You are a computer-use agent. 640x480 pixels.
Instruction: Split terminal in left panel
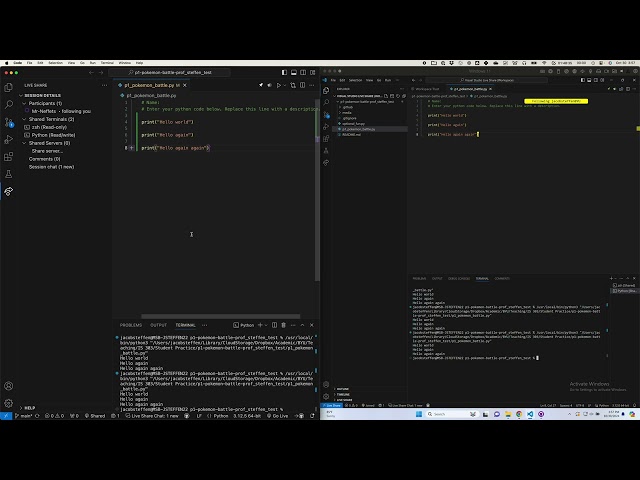(x=274, y=325)
